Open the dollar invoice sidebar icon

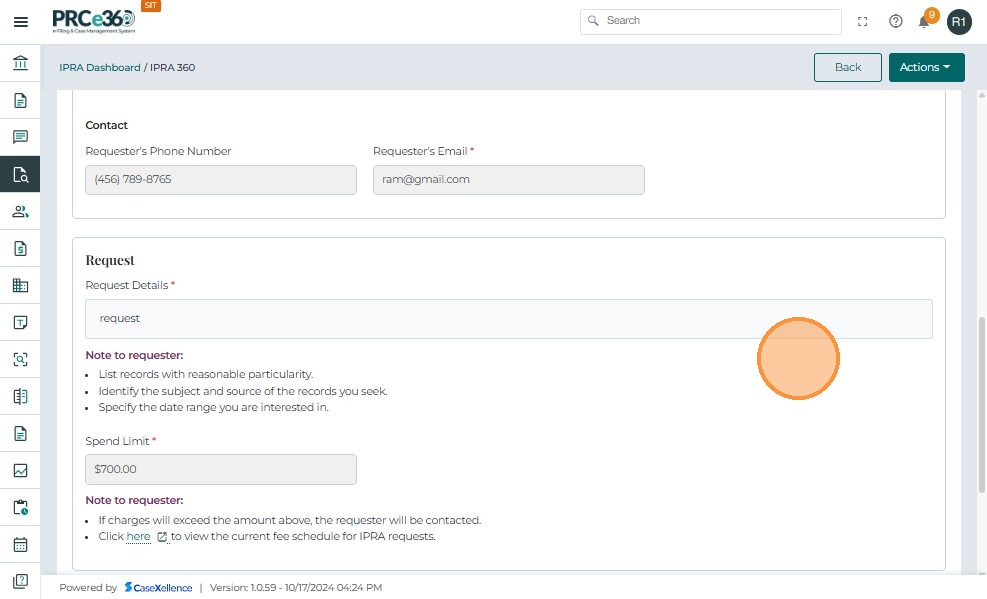pyautogui.click(x=20, y=248)
